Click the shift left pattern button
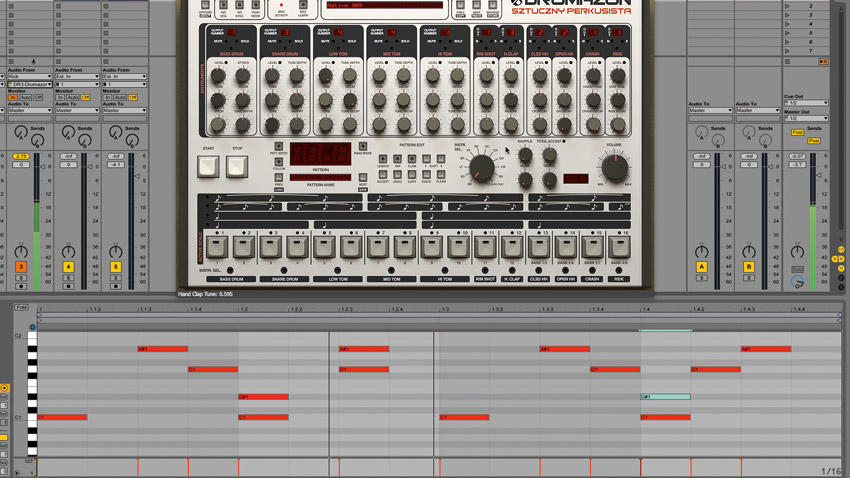 click(x=427, y=159)
